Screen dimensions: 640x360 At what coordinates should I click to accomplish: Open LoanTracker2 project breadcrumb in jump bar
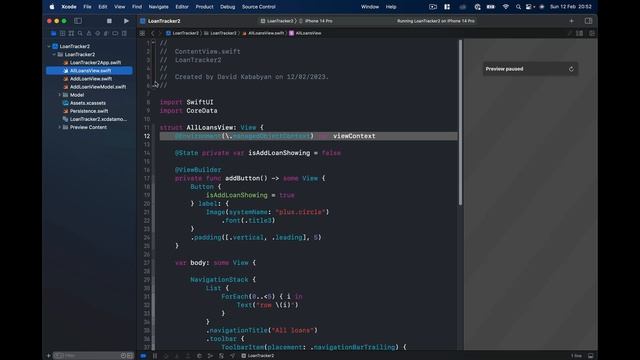[x=182, y=33]
